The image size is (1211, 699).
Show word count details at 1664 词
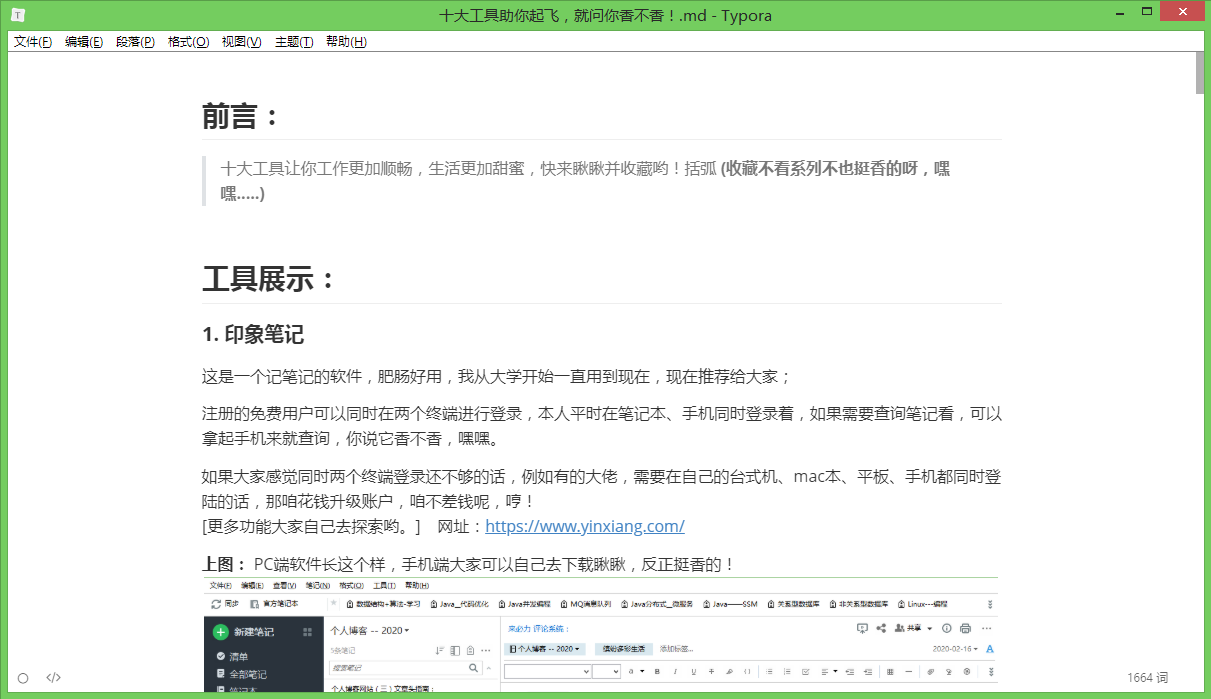[x=1147, y=678]
